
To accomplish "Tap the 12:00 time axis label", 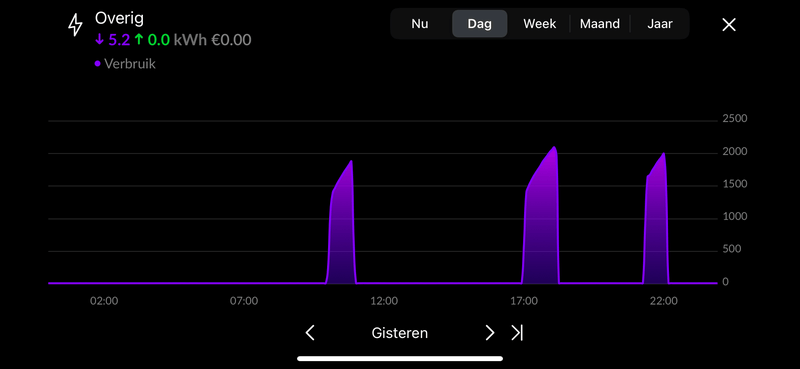I will pyautogui.click(x=384, y=301).
